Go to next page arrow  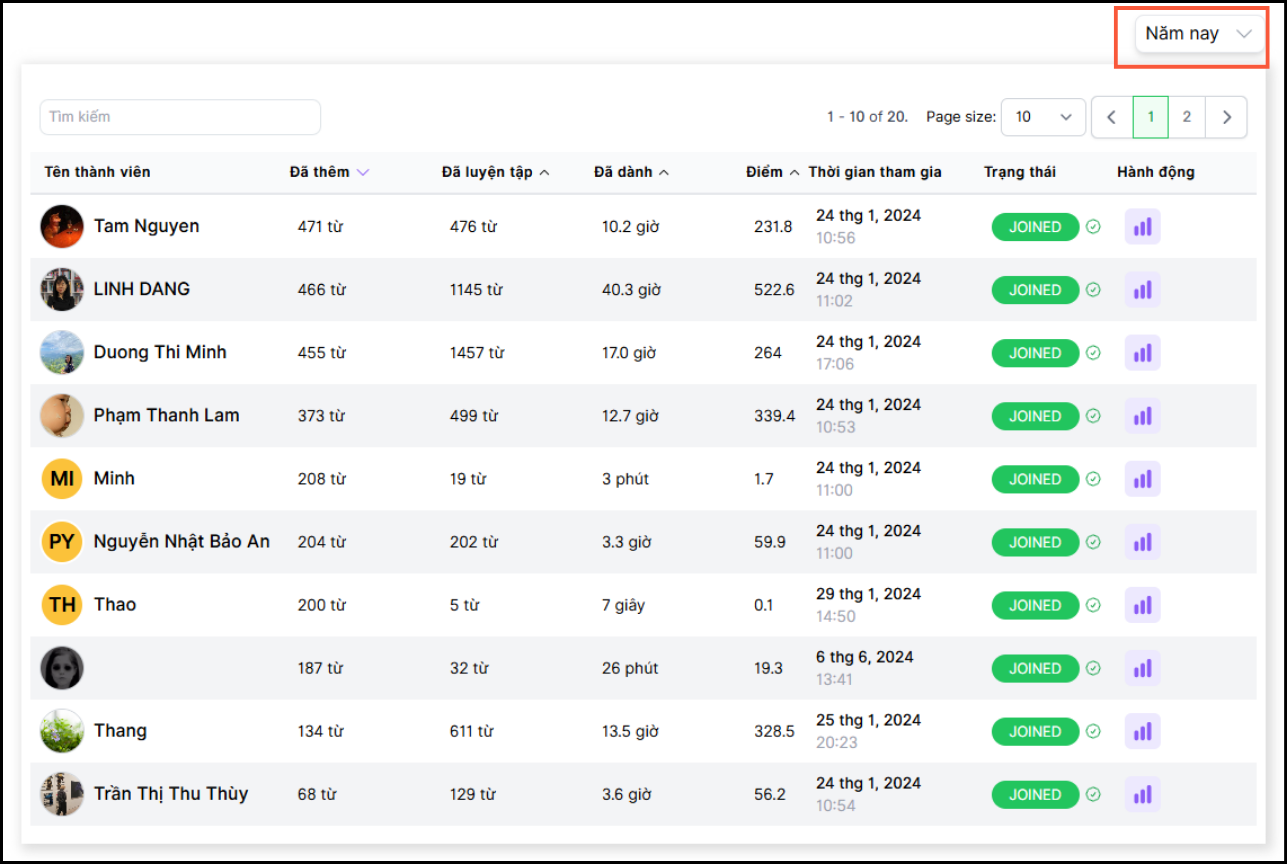click(1227, 117)
